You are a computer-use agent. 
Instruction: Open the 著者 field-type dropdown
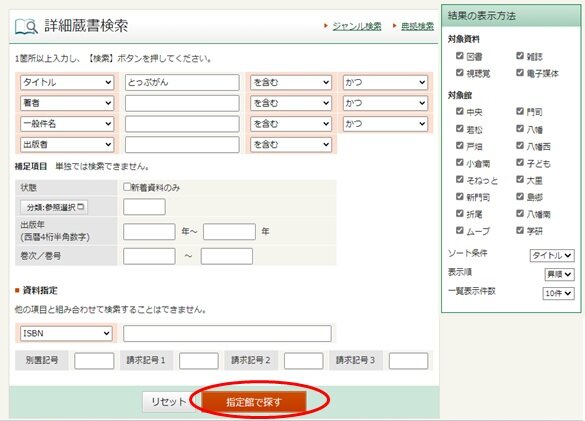[x=67, y=103]
